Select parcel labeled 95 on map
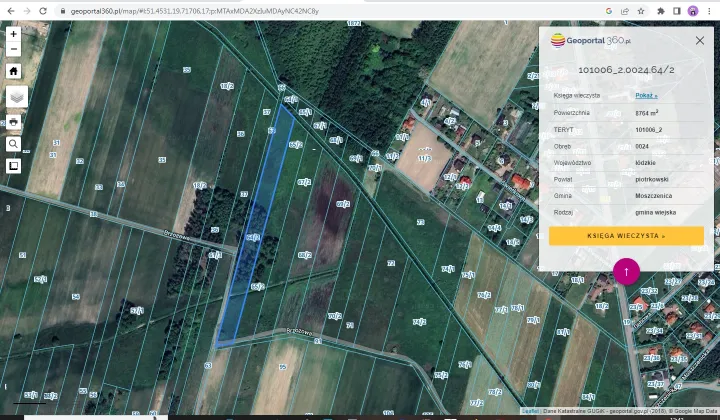Screen dimensions: 720x420 [x=282, y=367]
